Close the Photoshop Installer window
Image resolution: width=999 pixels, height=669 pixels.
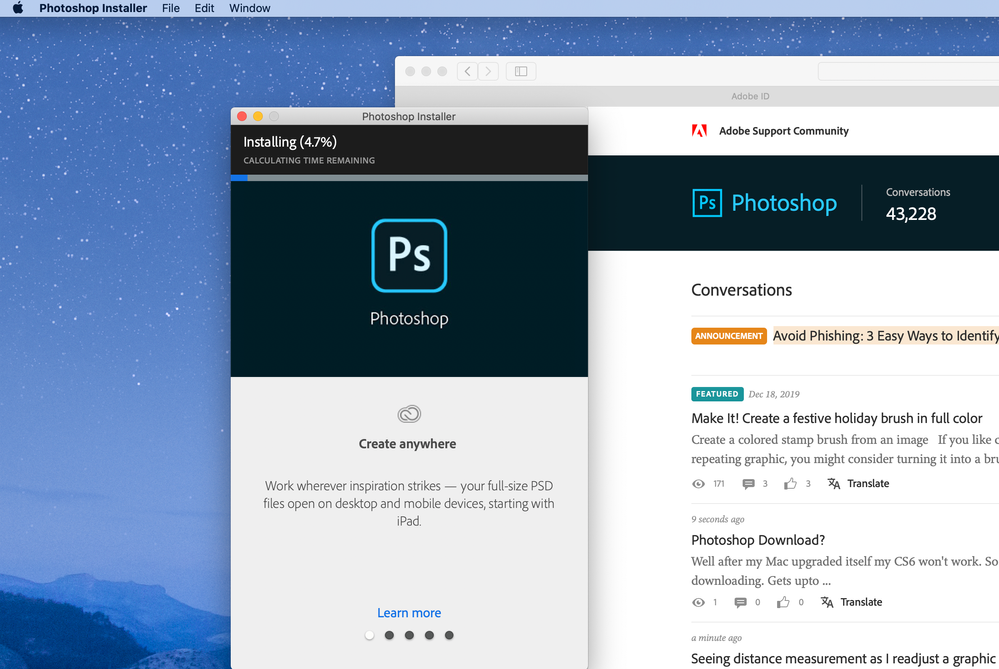click(242, 116)
